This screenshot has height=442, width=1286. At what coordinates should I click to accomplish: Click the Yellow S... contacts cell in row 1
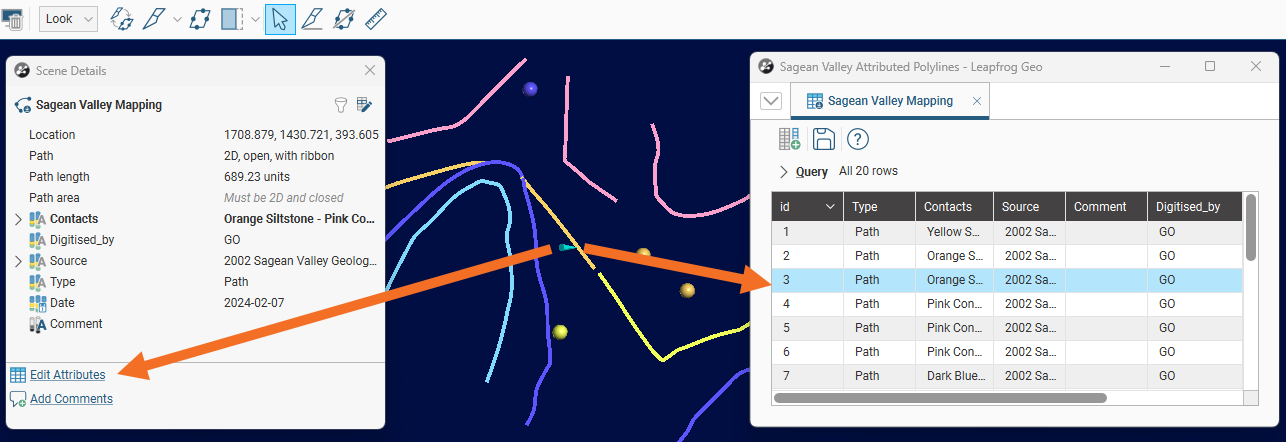[x=955, y=232]
